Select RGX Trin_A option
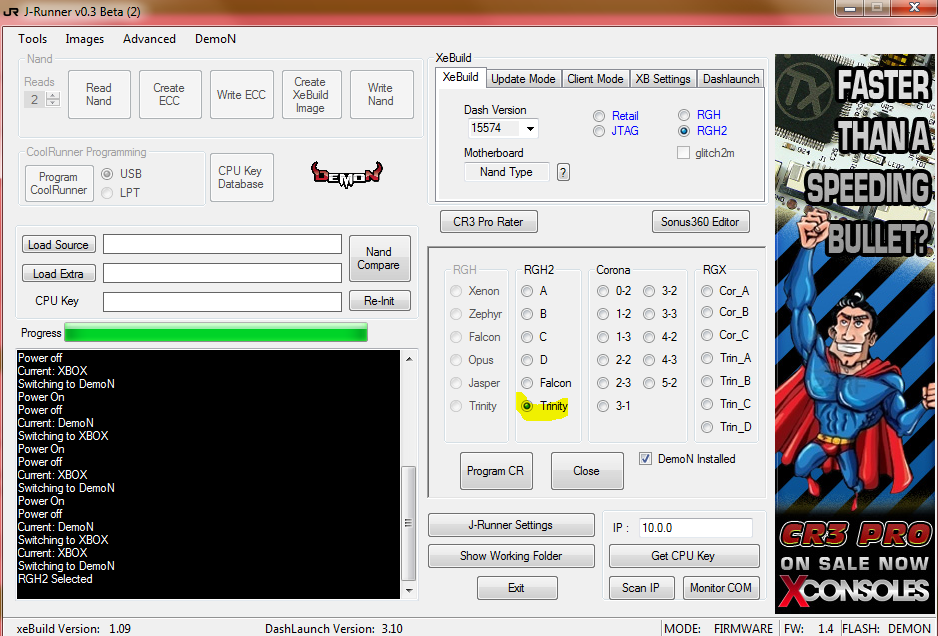The image size is (938, 636). 707,358
